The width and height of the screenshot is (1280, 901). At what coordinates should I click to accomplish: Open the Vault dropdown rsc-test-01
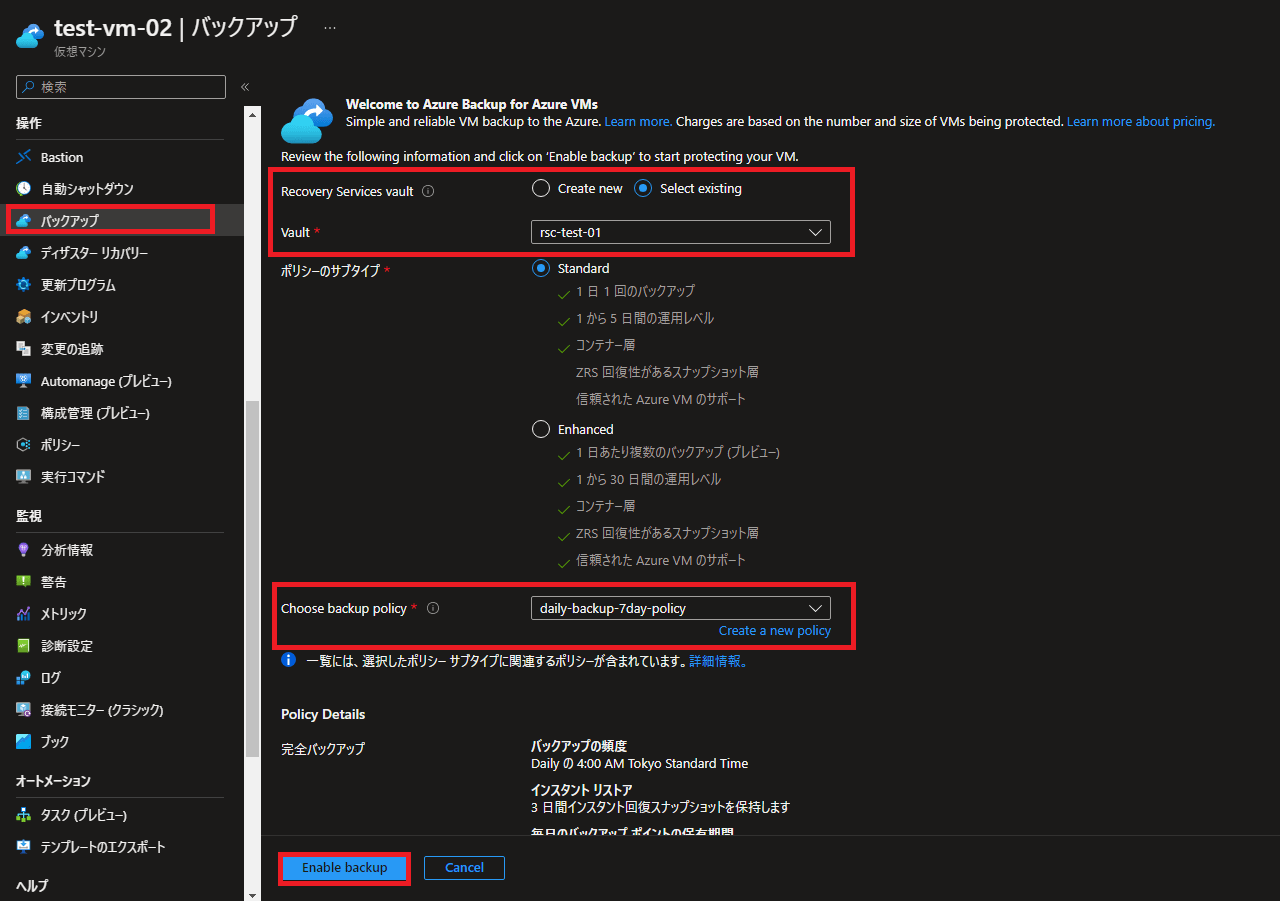[680, 232]
